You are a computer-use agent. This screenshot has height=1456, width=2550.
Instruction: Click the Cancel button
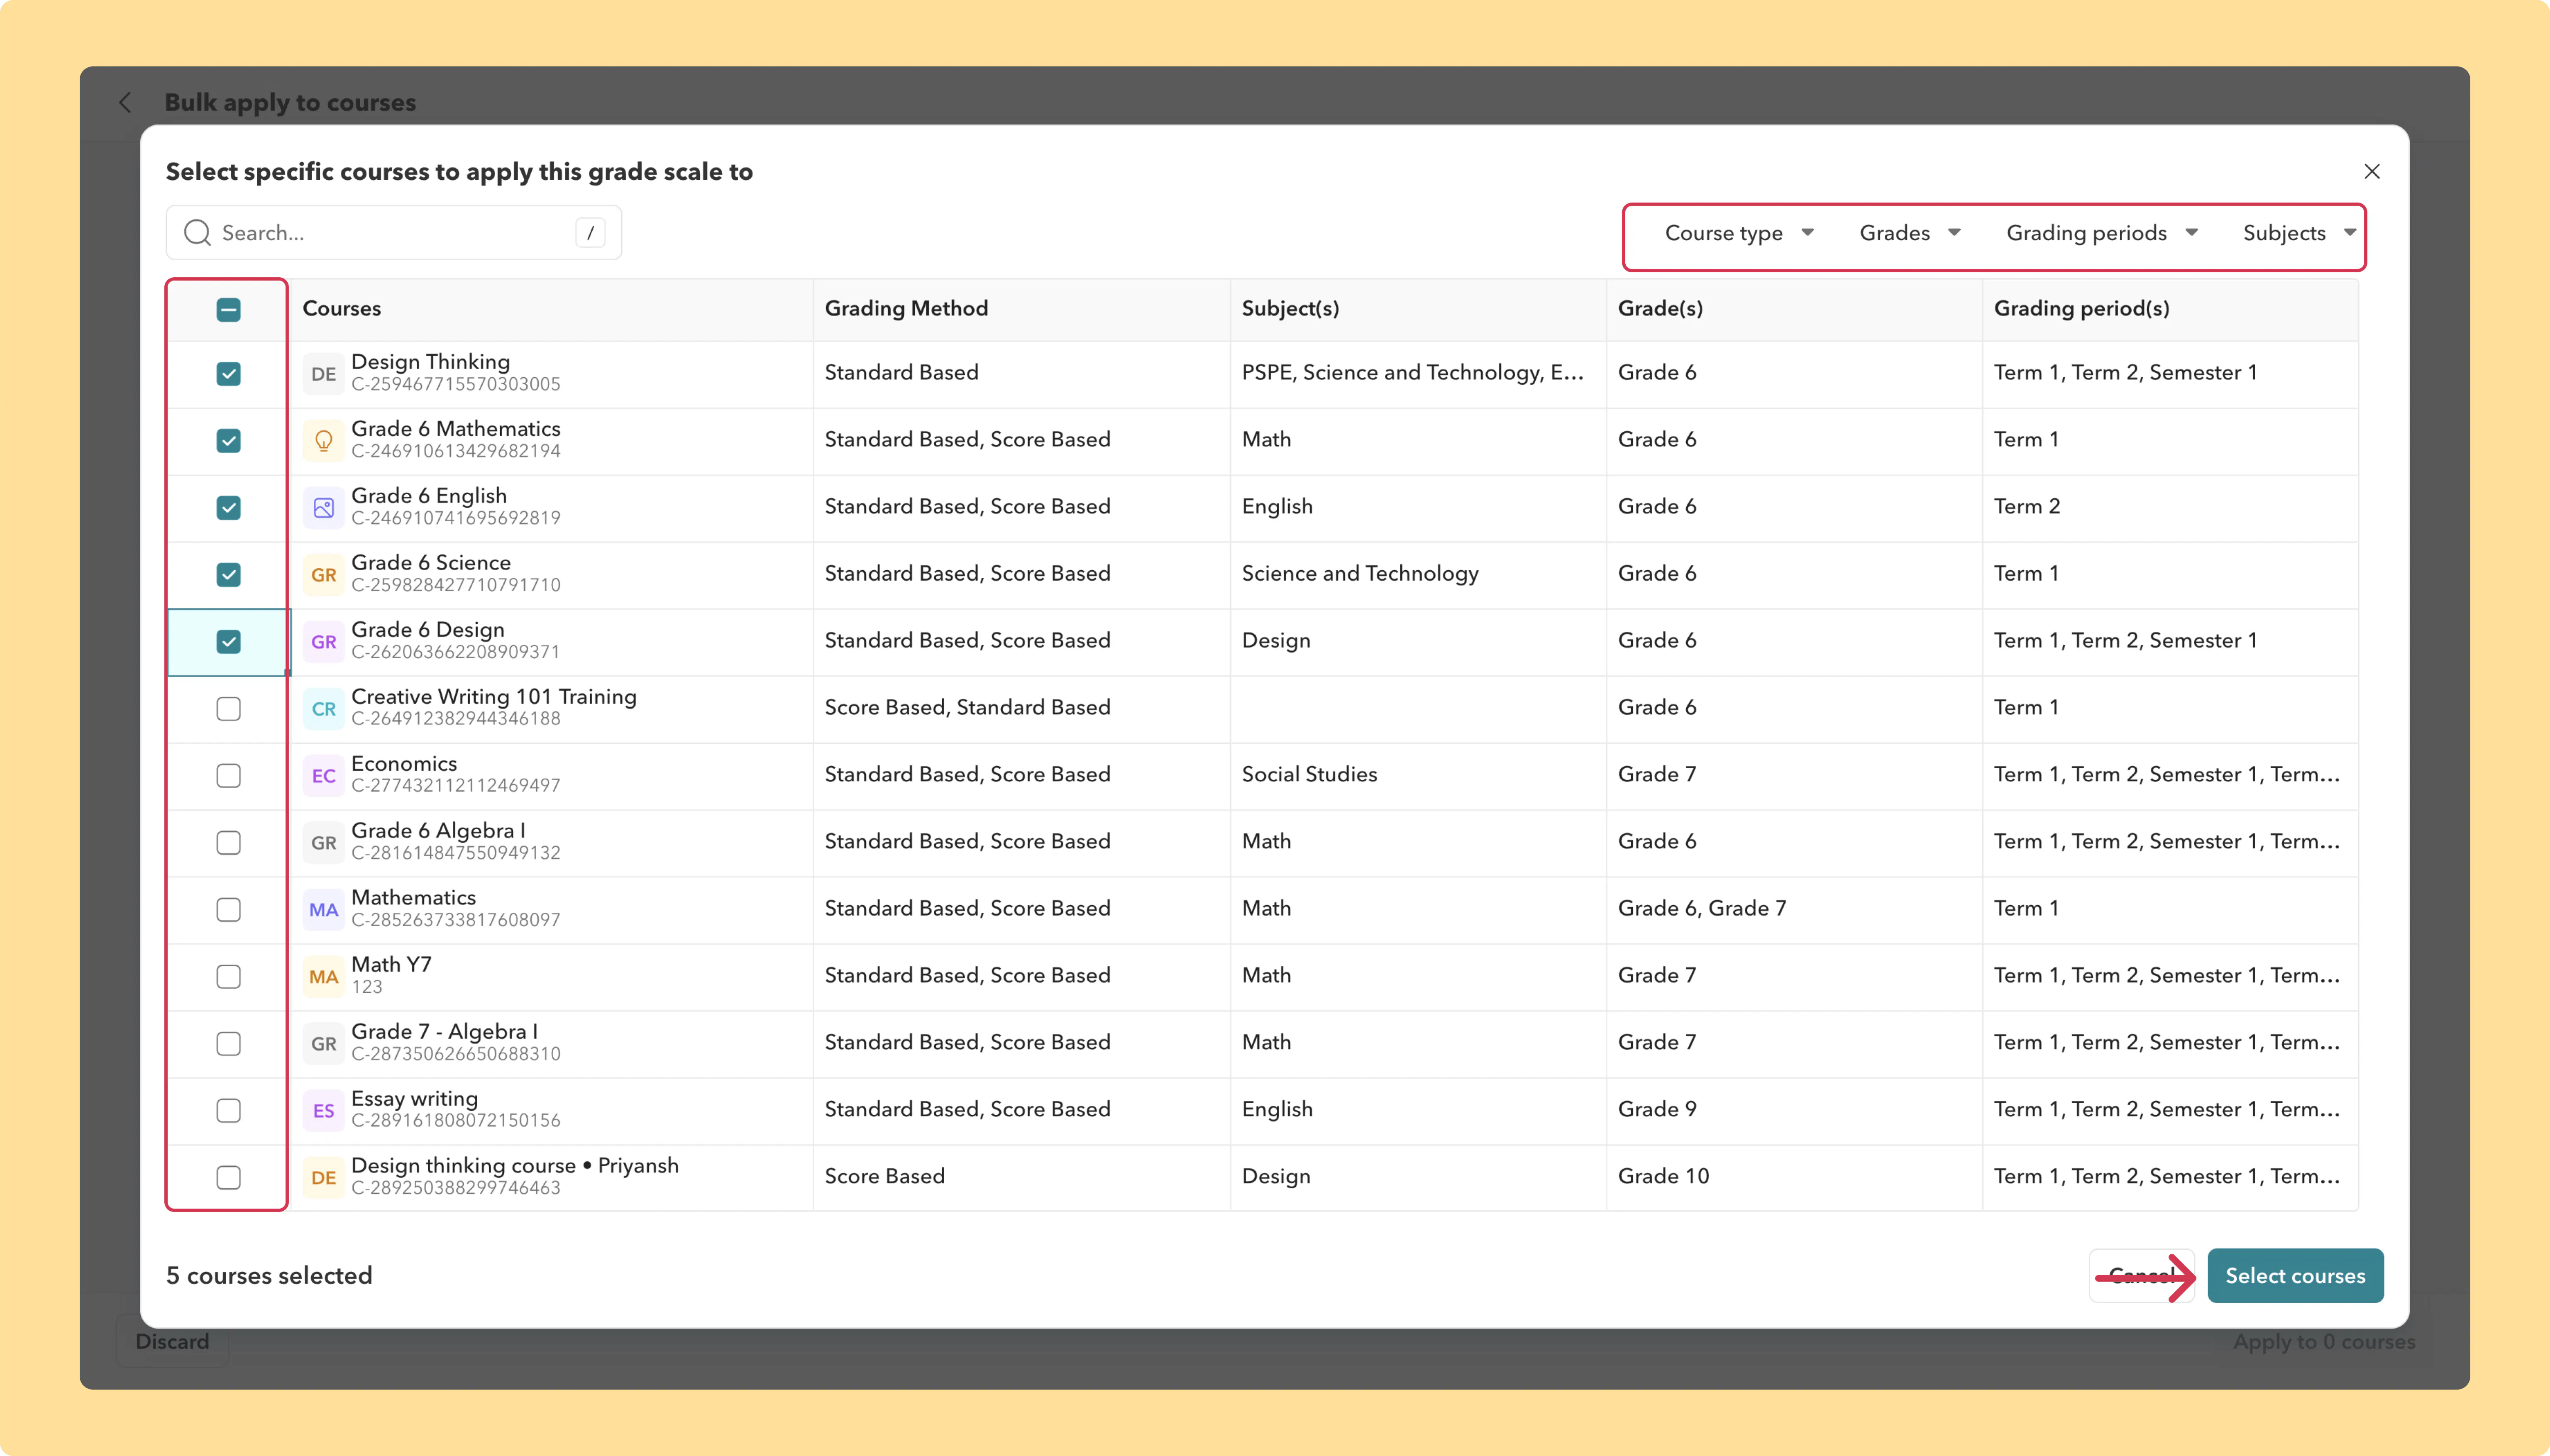(x=2141, y=1276)
